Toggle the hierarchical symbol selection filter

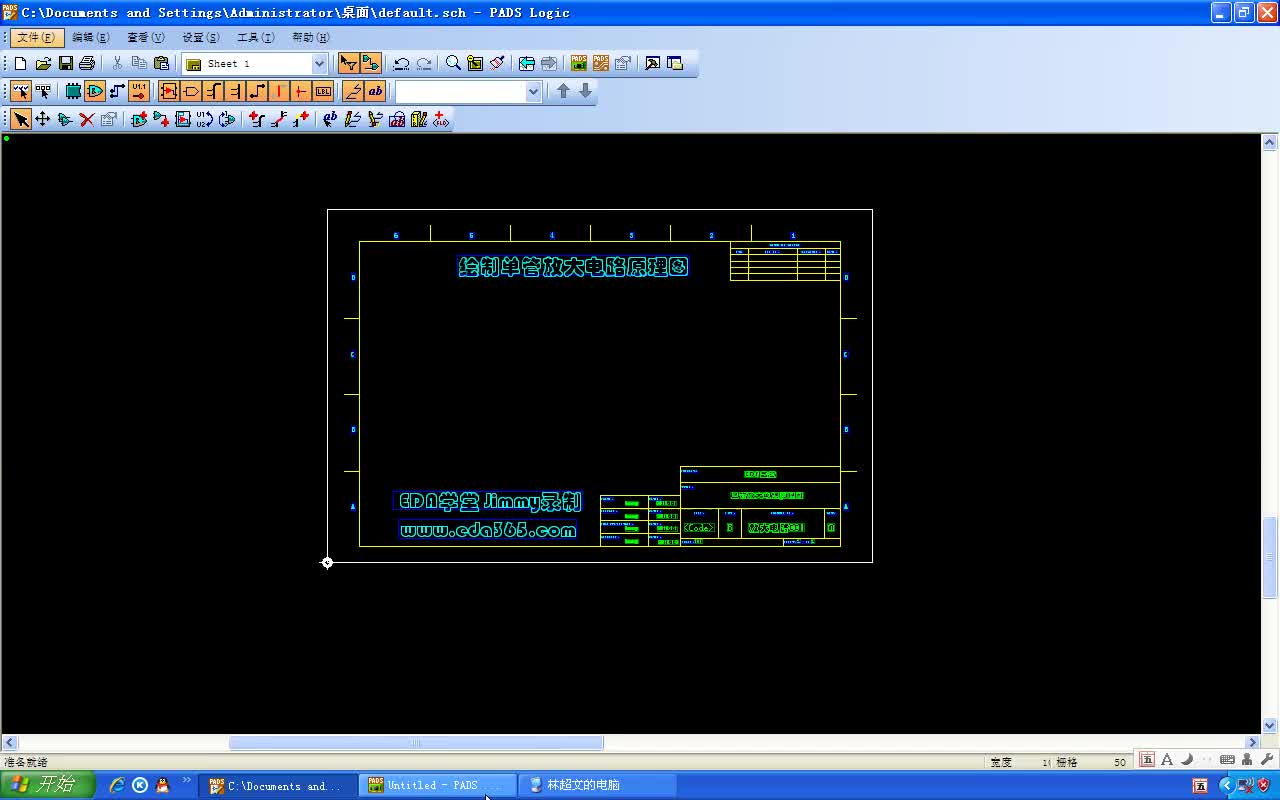point(169,91)
